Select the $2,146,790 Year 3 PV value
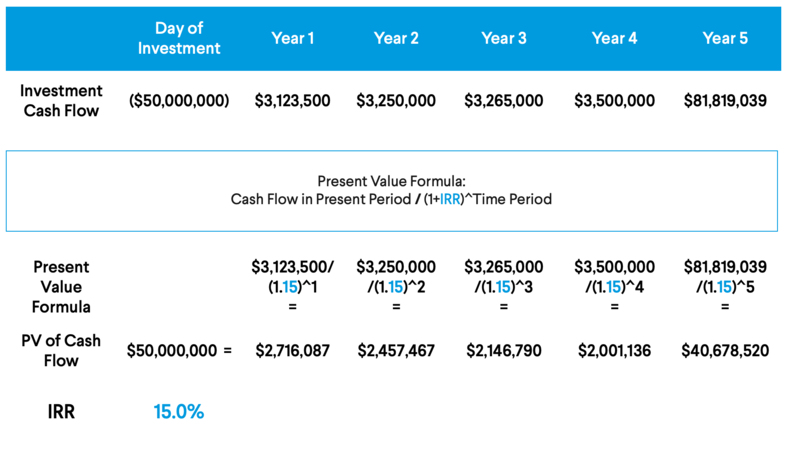The width and height of the screenshot is (800, 450). pos(504,351)
